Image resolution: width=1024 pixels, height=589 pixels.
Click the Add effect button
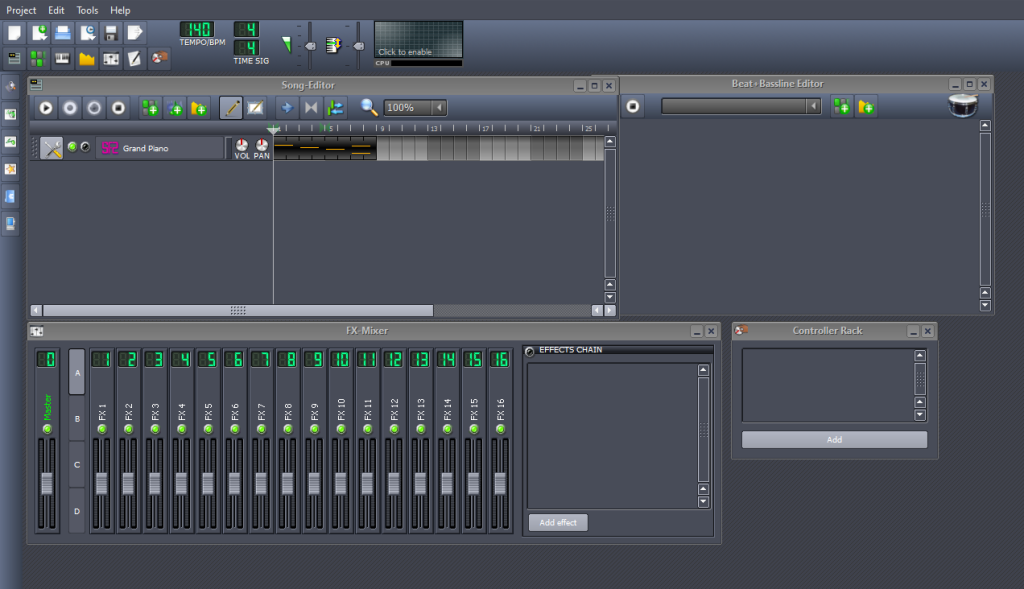point(558,522)
